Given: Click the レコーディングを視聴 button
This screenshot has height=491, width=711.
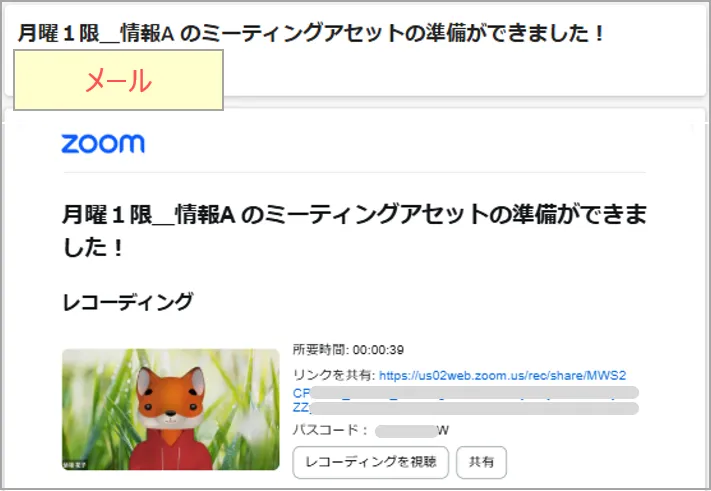Looking at the screenshot, I should coord(370,462).
